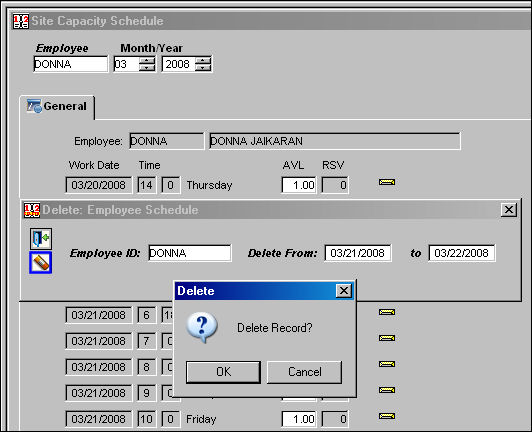This screenshot has height=432, width=532.
Task: Click the hour field showing 9
Action: click(x=147, y=393)
